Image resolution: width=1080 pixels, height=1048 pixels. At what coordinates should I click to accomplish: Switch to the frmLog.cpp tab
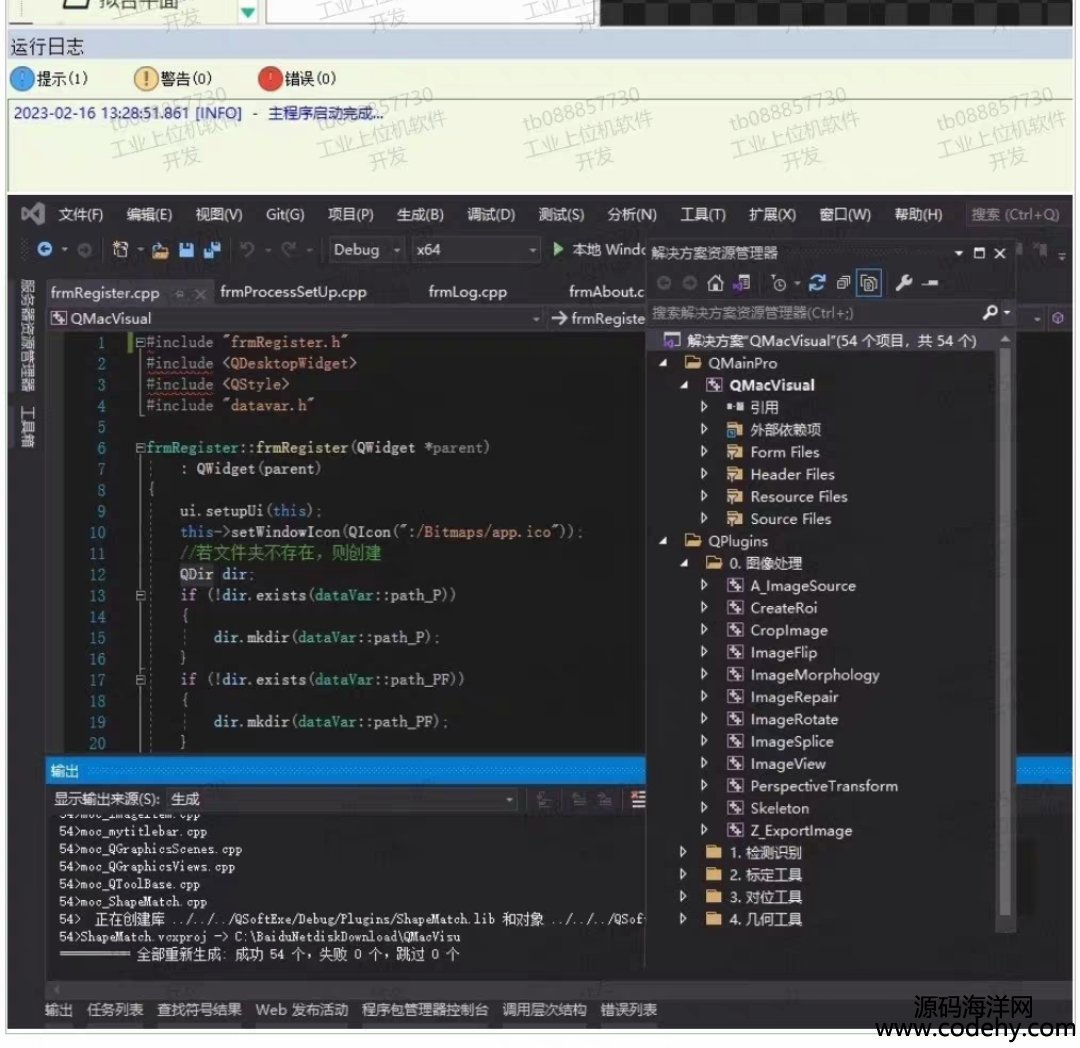(468, 292)
